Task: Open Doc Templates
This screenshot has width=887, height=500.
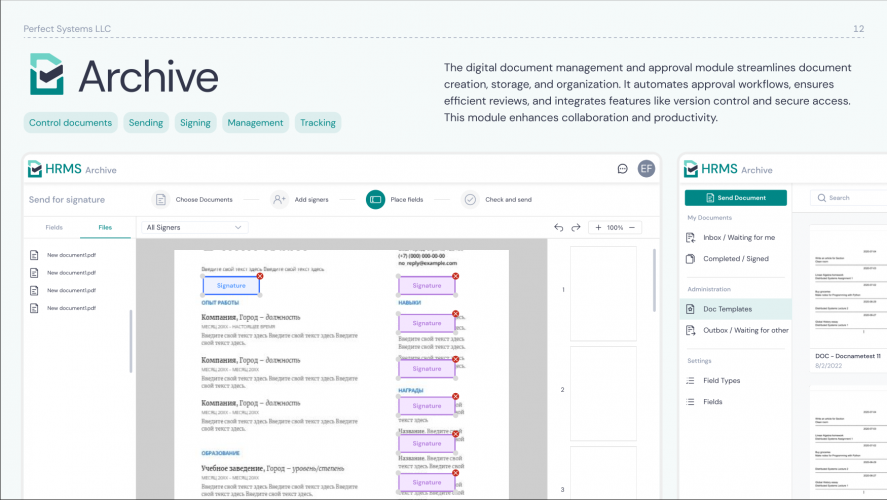Action: [x=735, y=309]
